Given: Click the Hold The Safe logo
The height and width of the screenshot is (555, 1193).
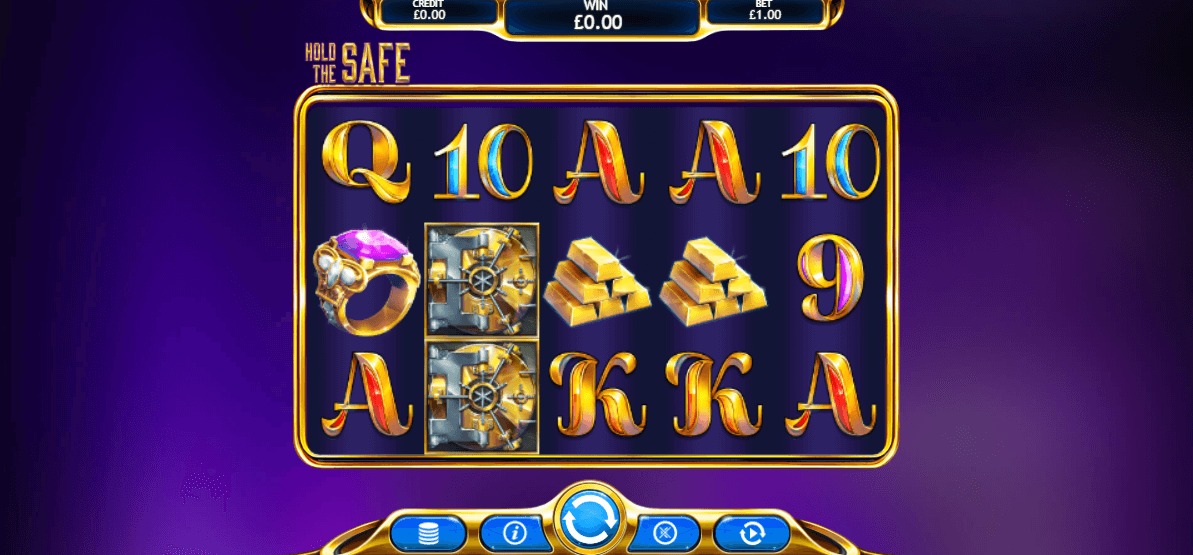Looking at the screenshot, I should (x=358, y=62).
